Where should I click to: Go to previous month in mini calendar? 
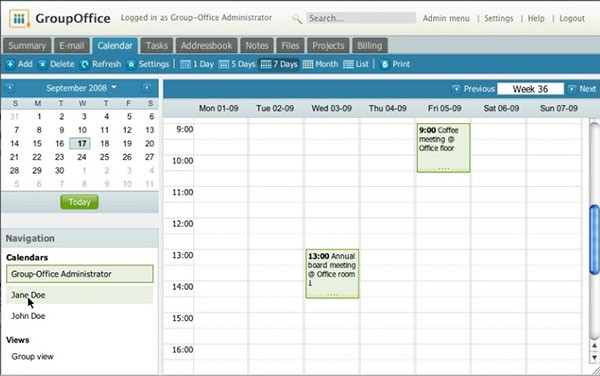click(10, 88)
